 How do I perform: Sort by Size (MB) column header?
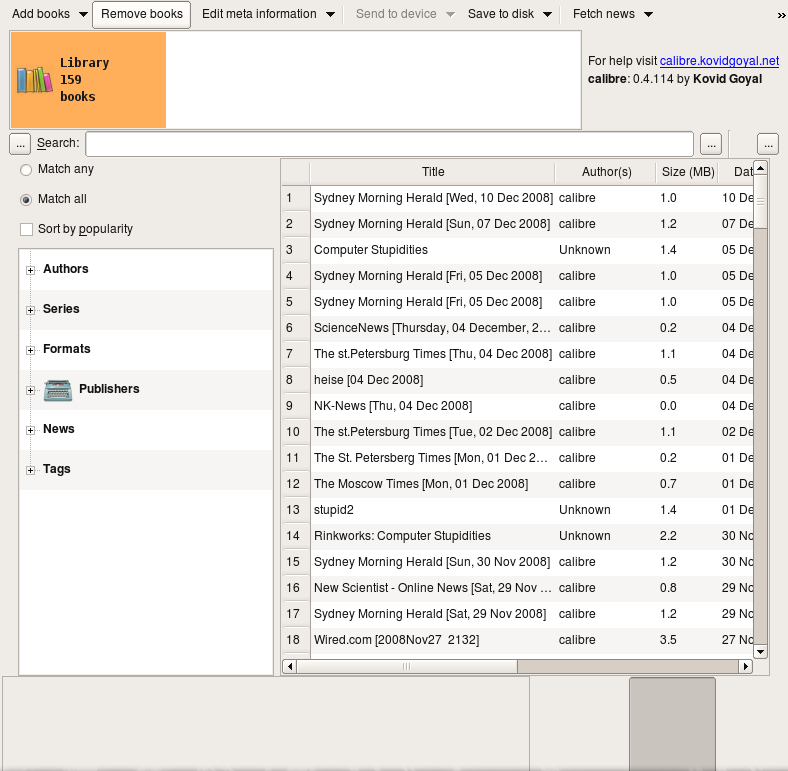687,172
